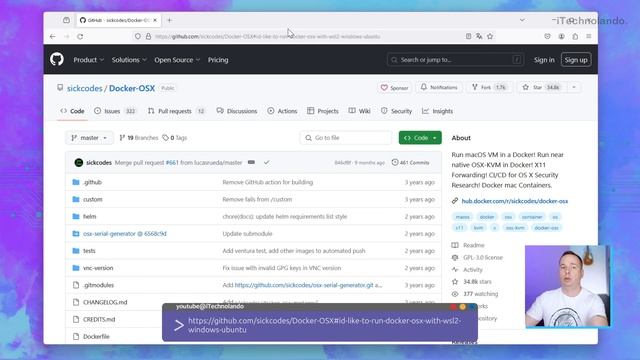Open the Readme link in About
640x360 pixels.
[473, 245]
